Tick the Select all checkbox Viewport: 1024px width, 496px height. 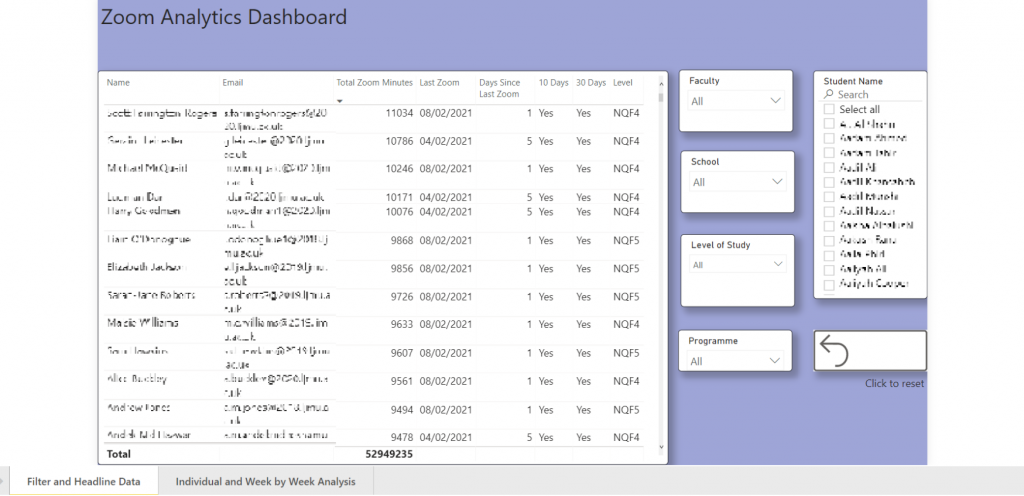pos(829,109)
